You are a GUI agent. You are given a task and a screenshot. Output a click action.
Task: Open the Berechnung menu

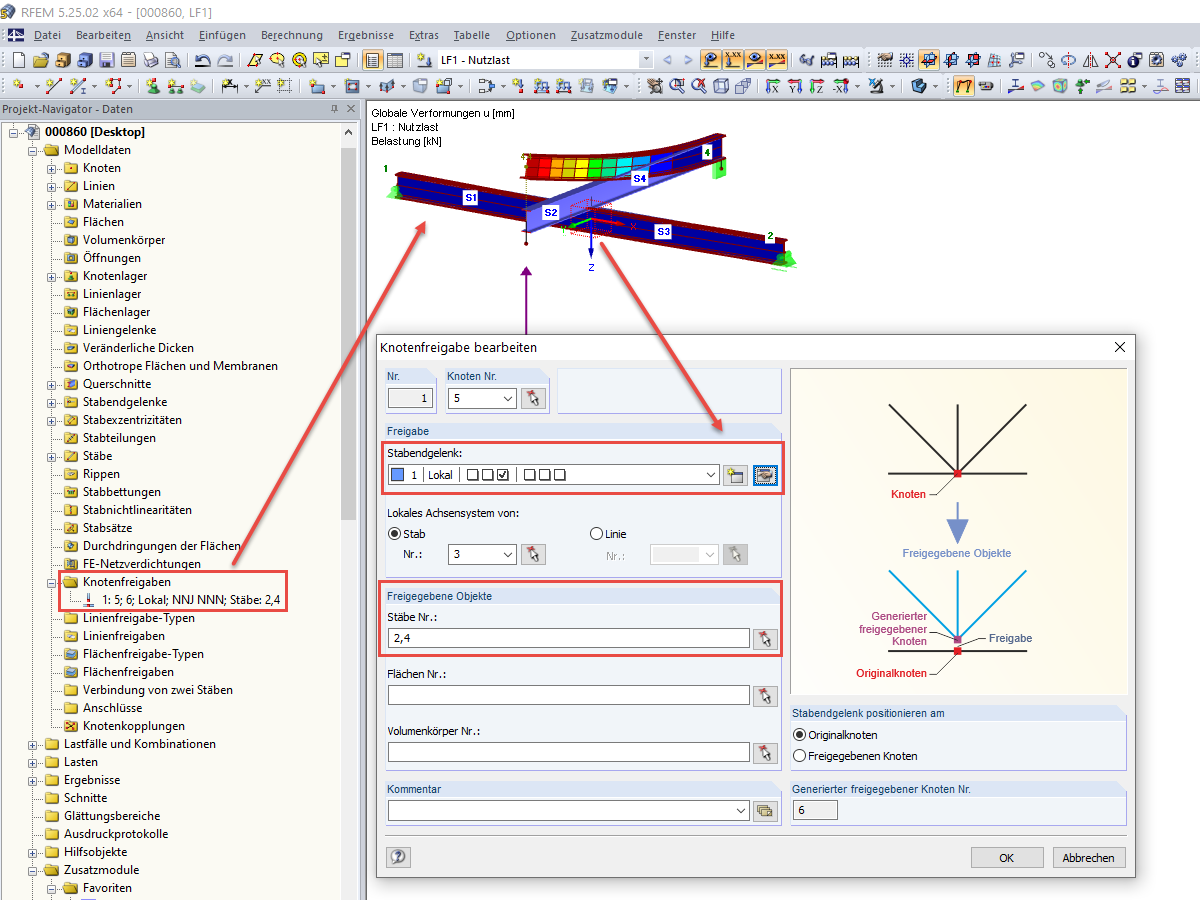292,35
